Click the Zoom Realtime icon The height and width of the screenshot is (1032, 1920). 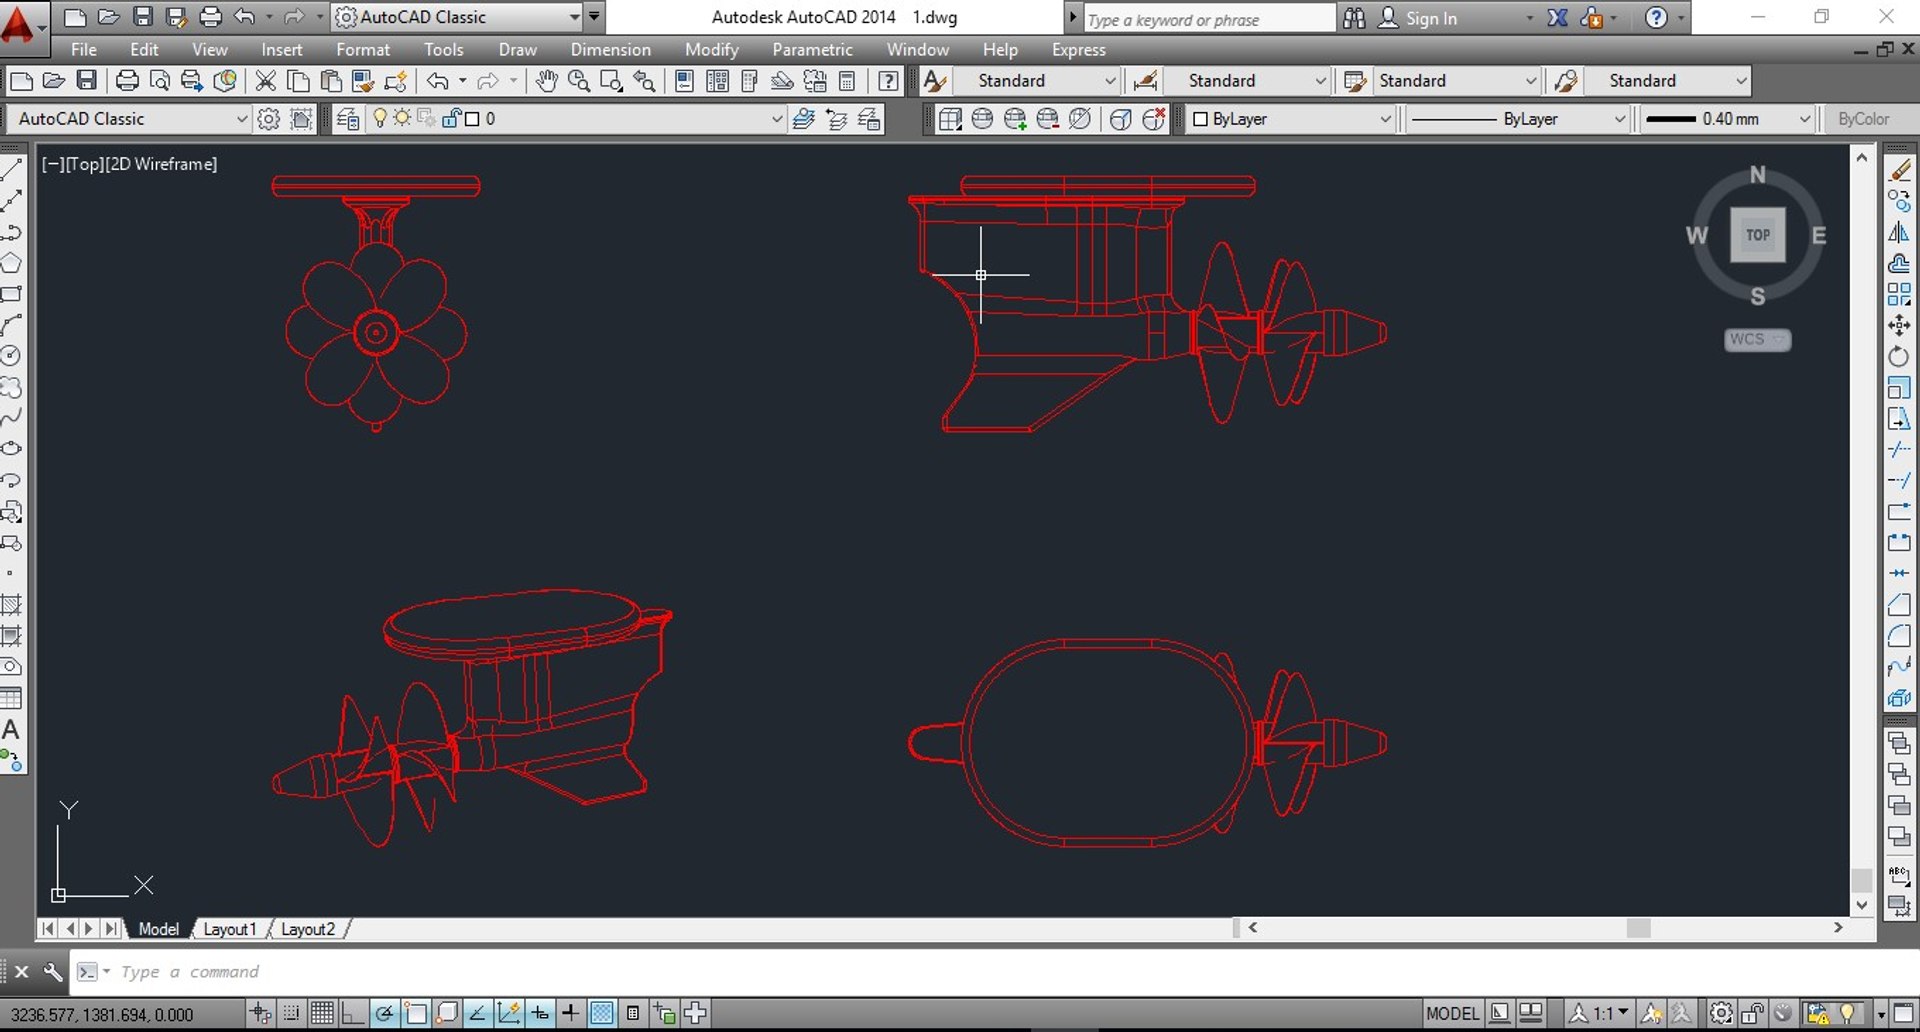578,81
